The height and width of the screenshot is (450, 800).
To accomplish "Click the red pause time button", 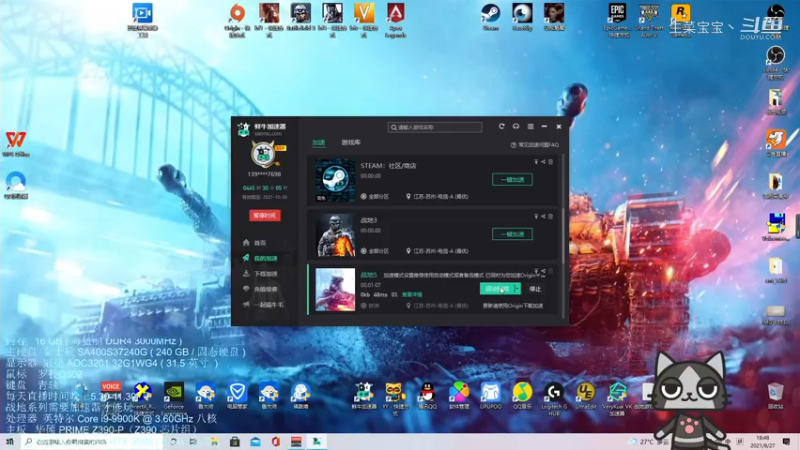I will 265,215.
